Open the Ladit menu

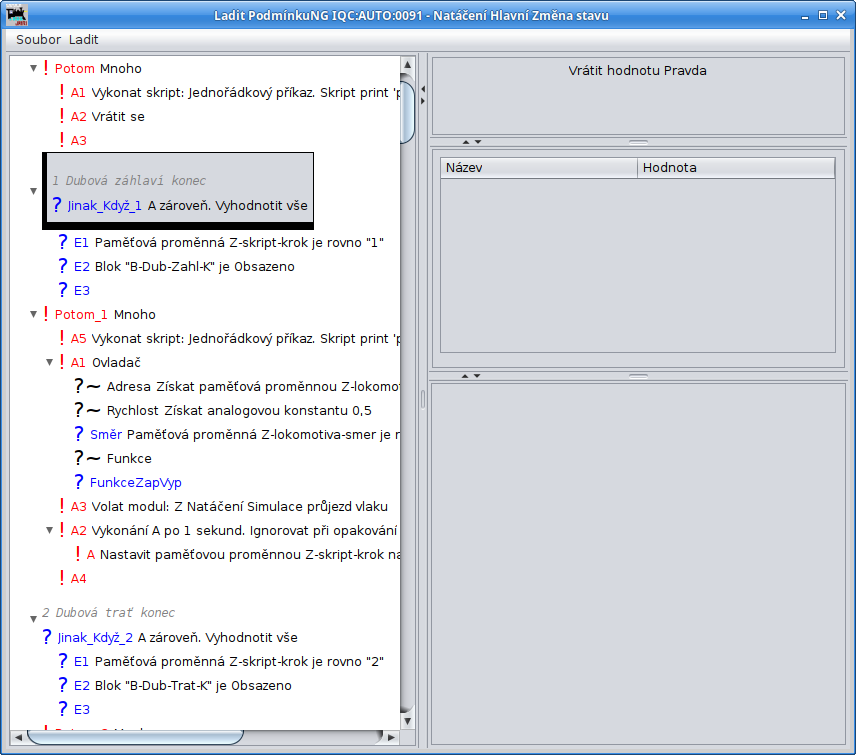pyautogui.click(x=84, y=40)
